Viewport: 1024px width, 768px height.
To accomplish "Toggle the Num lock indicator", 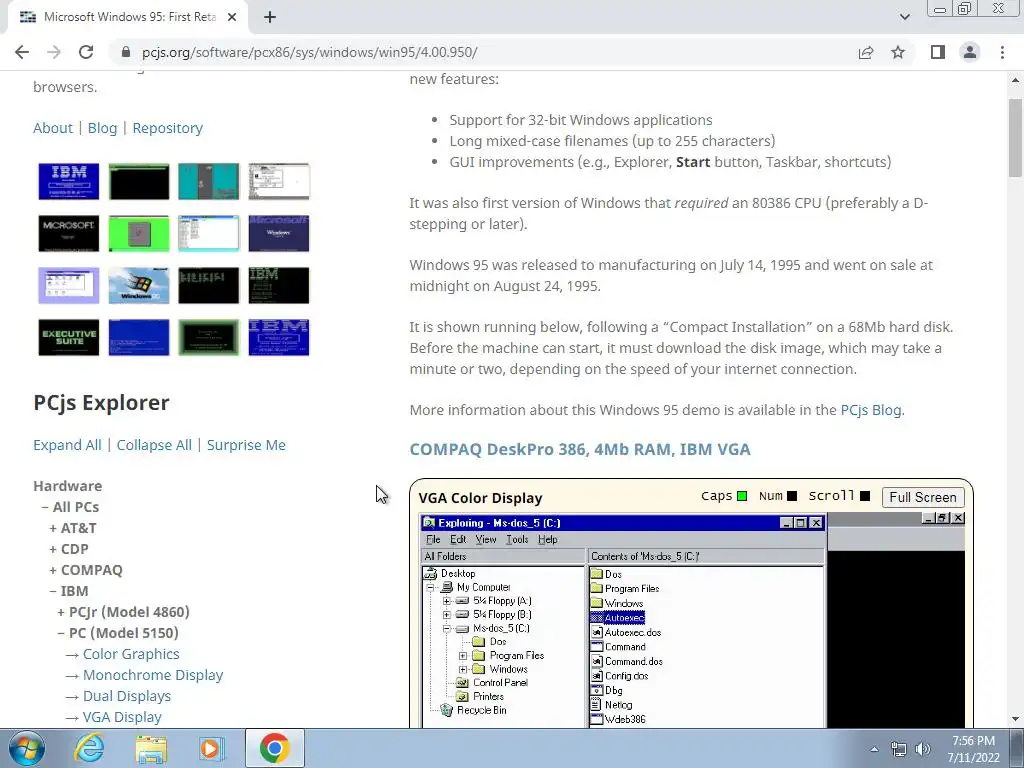I will [x=792, y=496].
